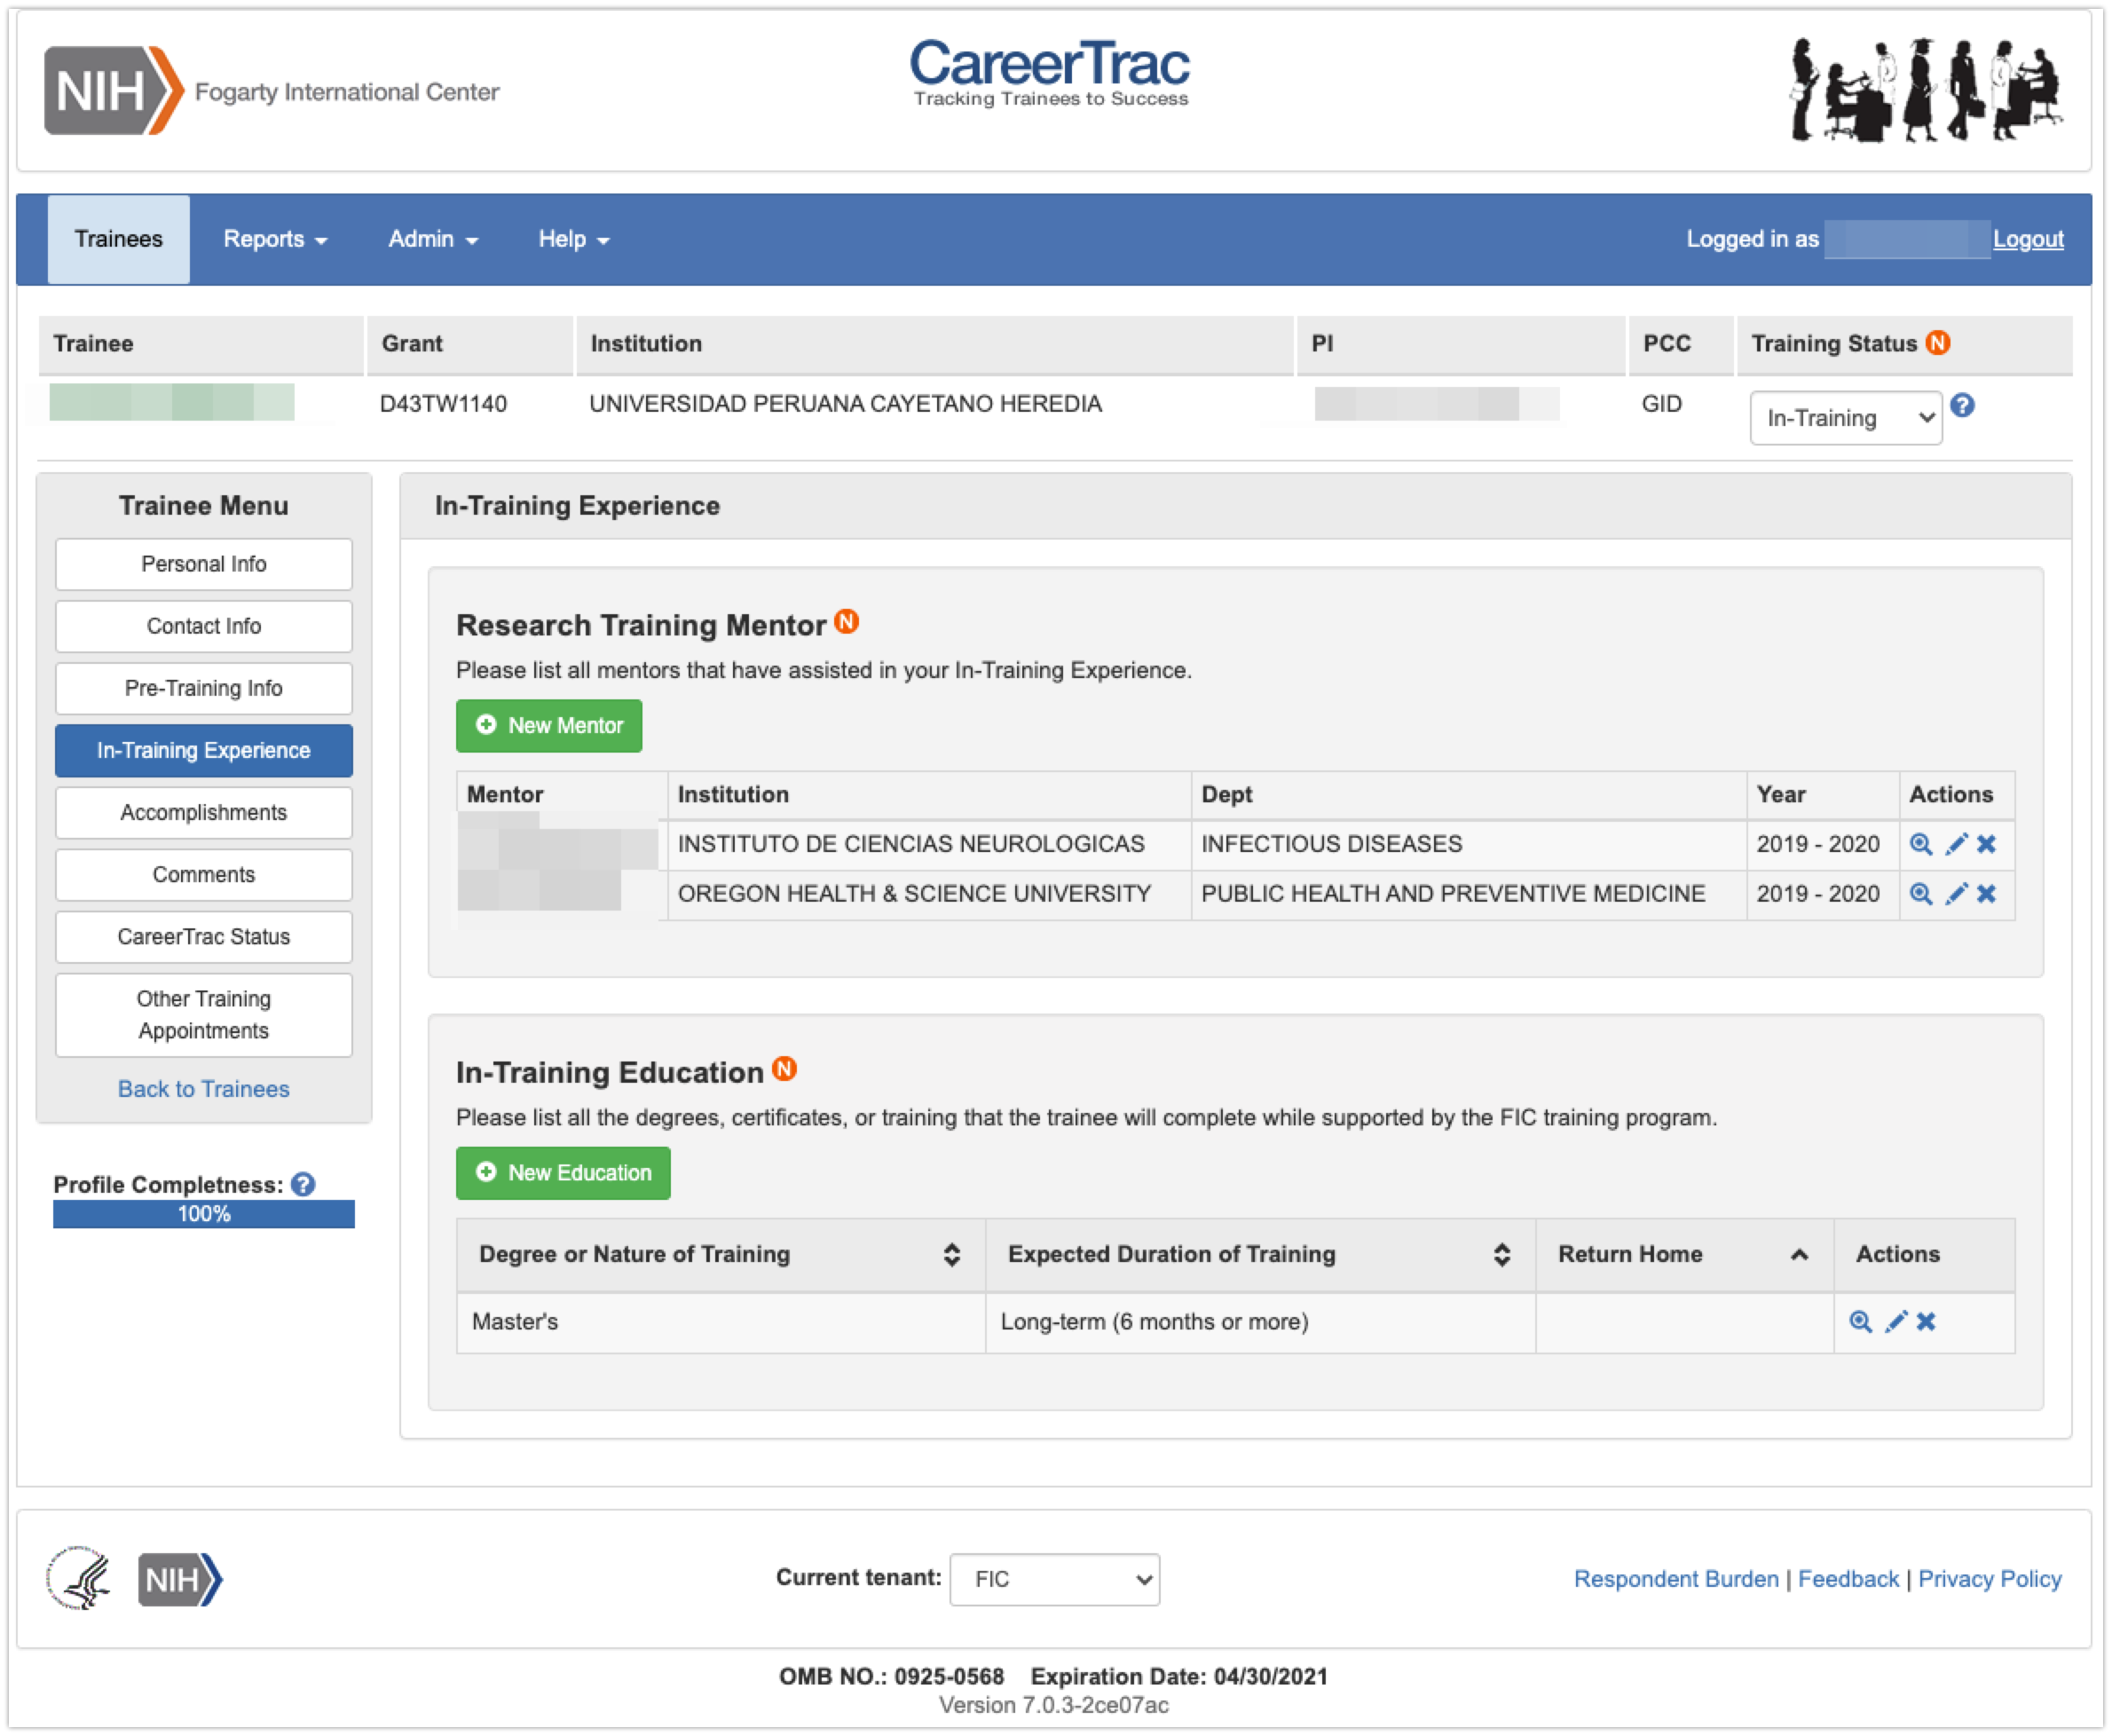Open the Current tenant FIC dropdown
Image resolution: width=2112 pixels, height=1736 pixels.
pyautogui.click(x=1054, y=1580)
